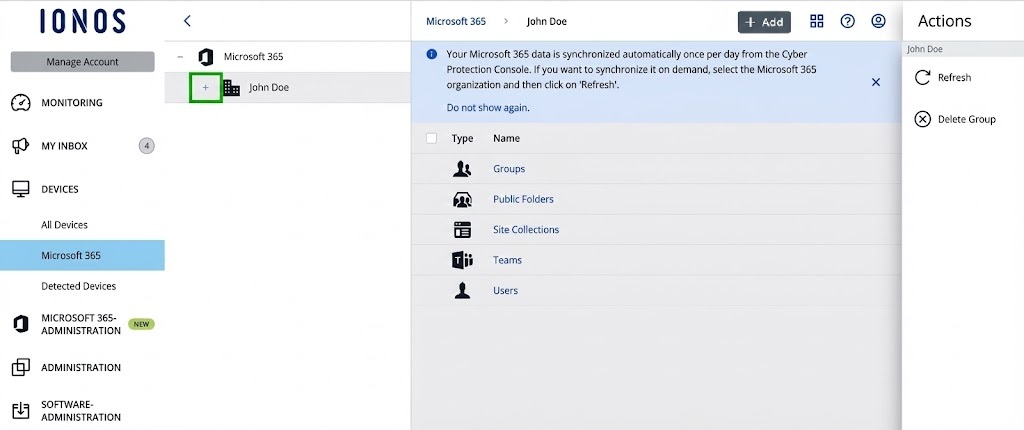Open the apps grid icon
The image size is (1024, 430).
pos(816,21)
